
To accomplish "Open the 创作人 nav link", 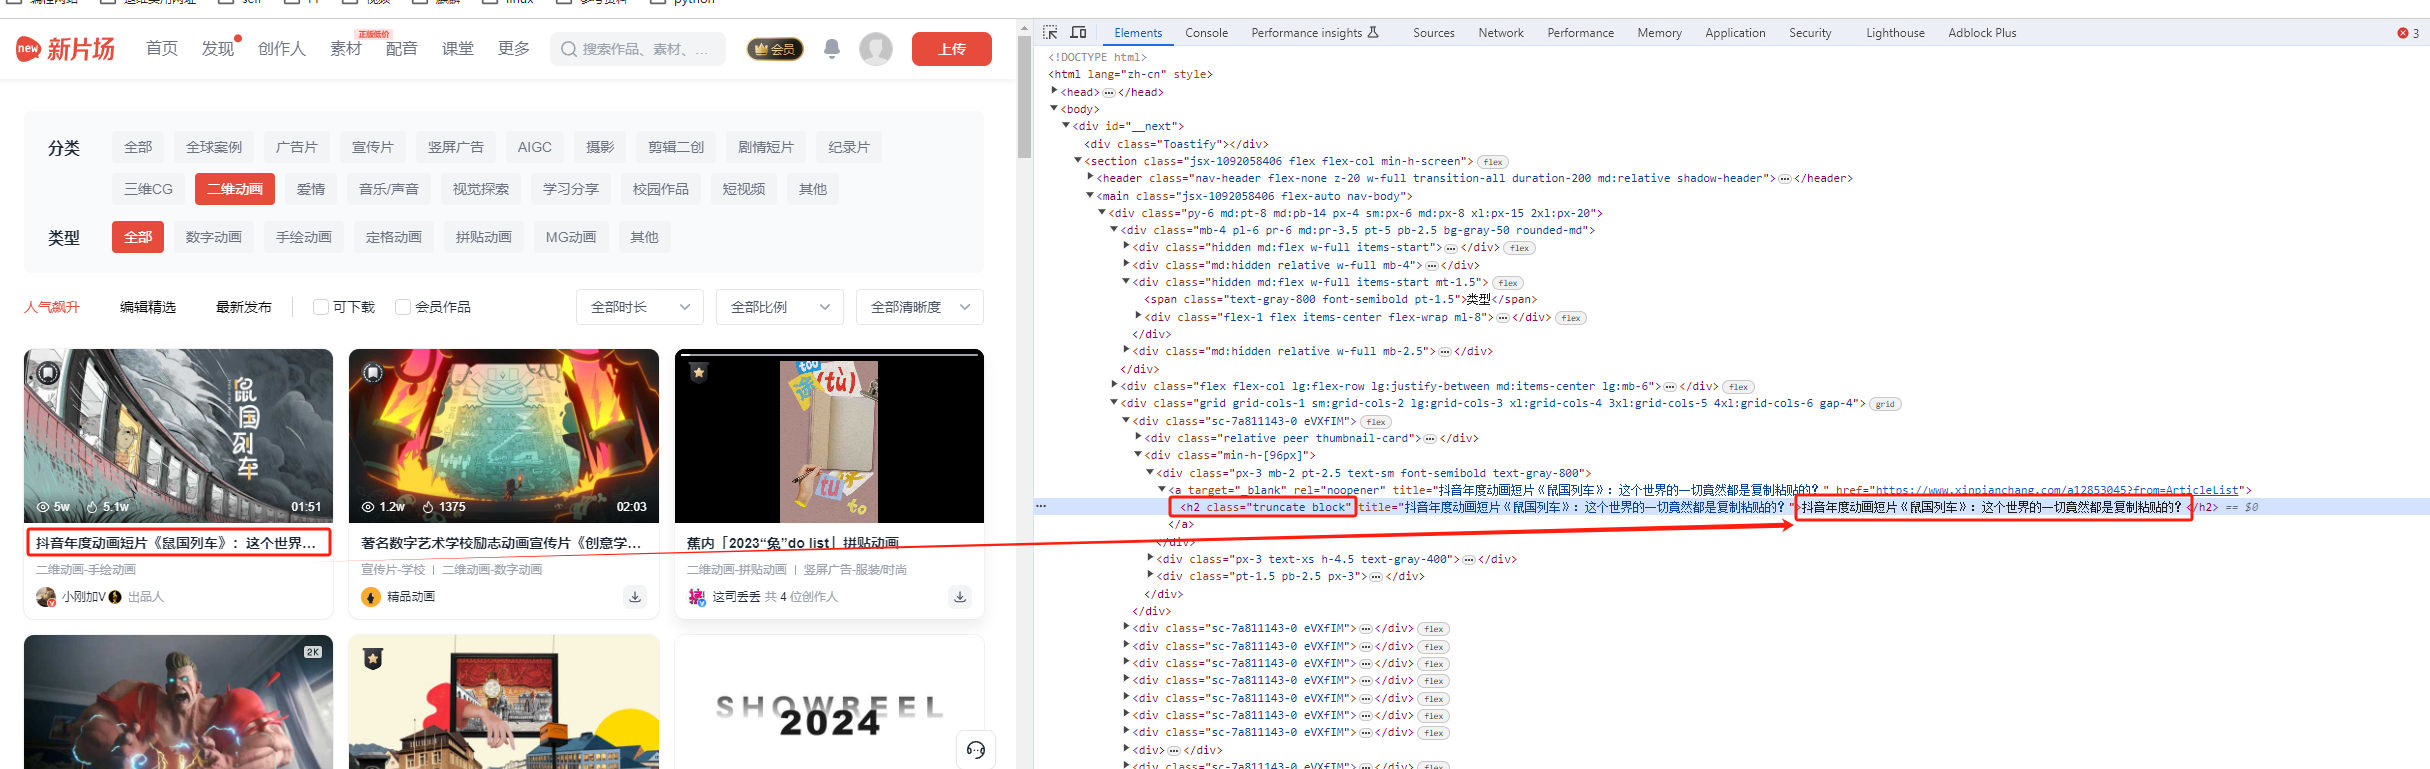I will (x=282, y=49).
